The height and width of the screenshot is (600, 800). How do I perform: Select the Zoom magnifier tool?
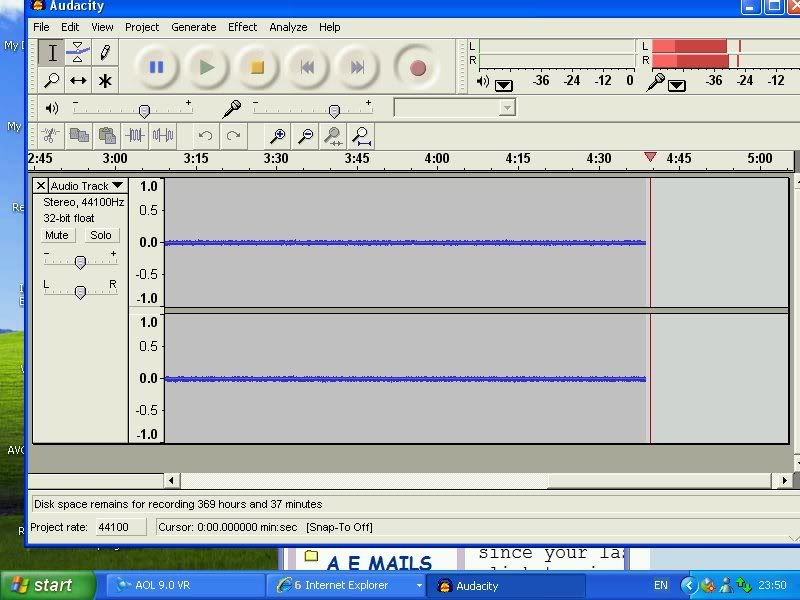pos(53,80)
